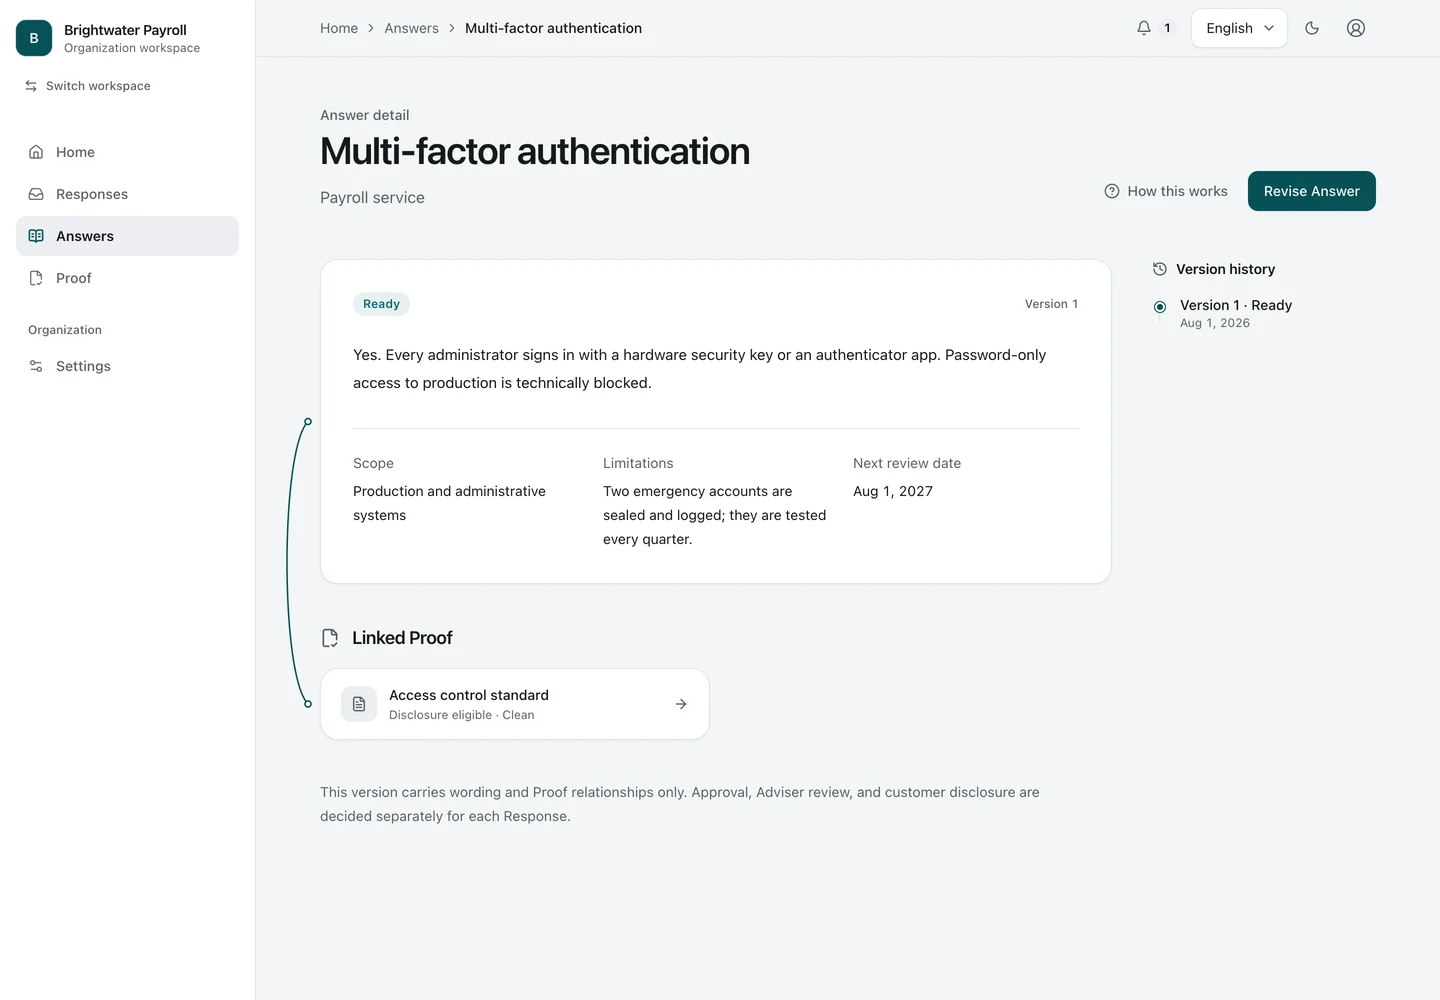Click the Responses inbox icon in the sidebar
This screenshot has height=1000, width=1440.
[36, 194]
